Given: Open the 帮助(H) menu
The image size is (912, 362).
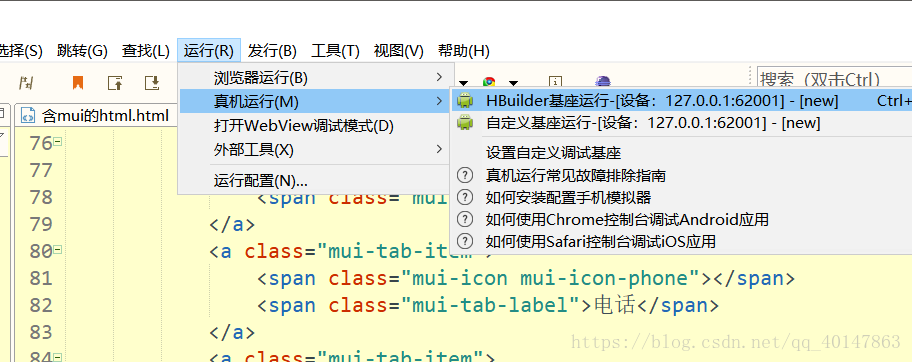Looking at the screenshot, I should pyautogui.click(x=464, y=51).
